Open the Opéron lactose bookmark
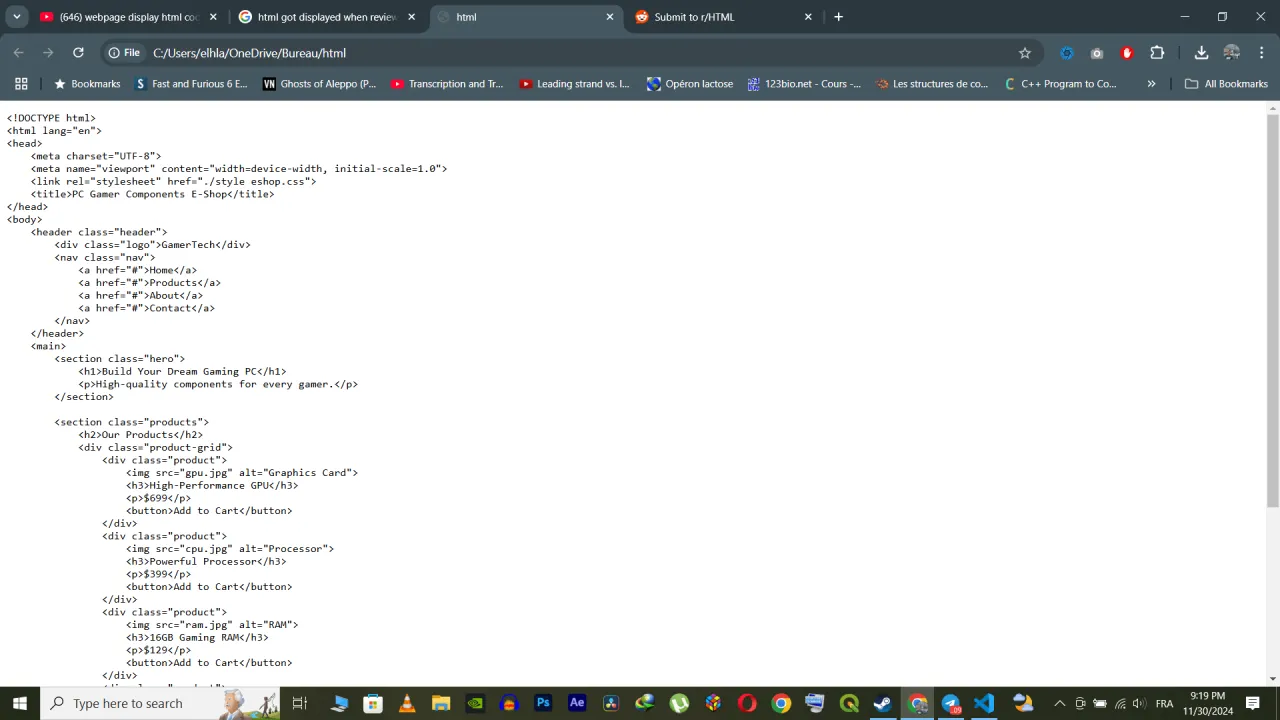1280x720 pixels. [x=689, y=84]
